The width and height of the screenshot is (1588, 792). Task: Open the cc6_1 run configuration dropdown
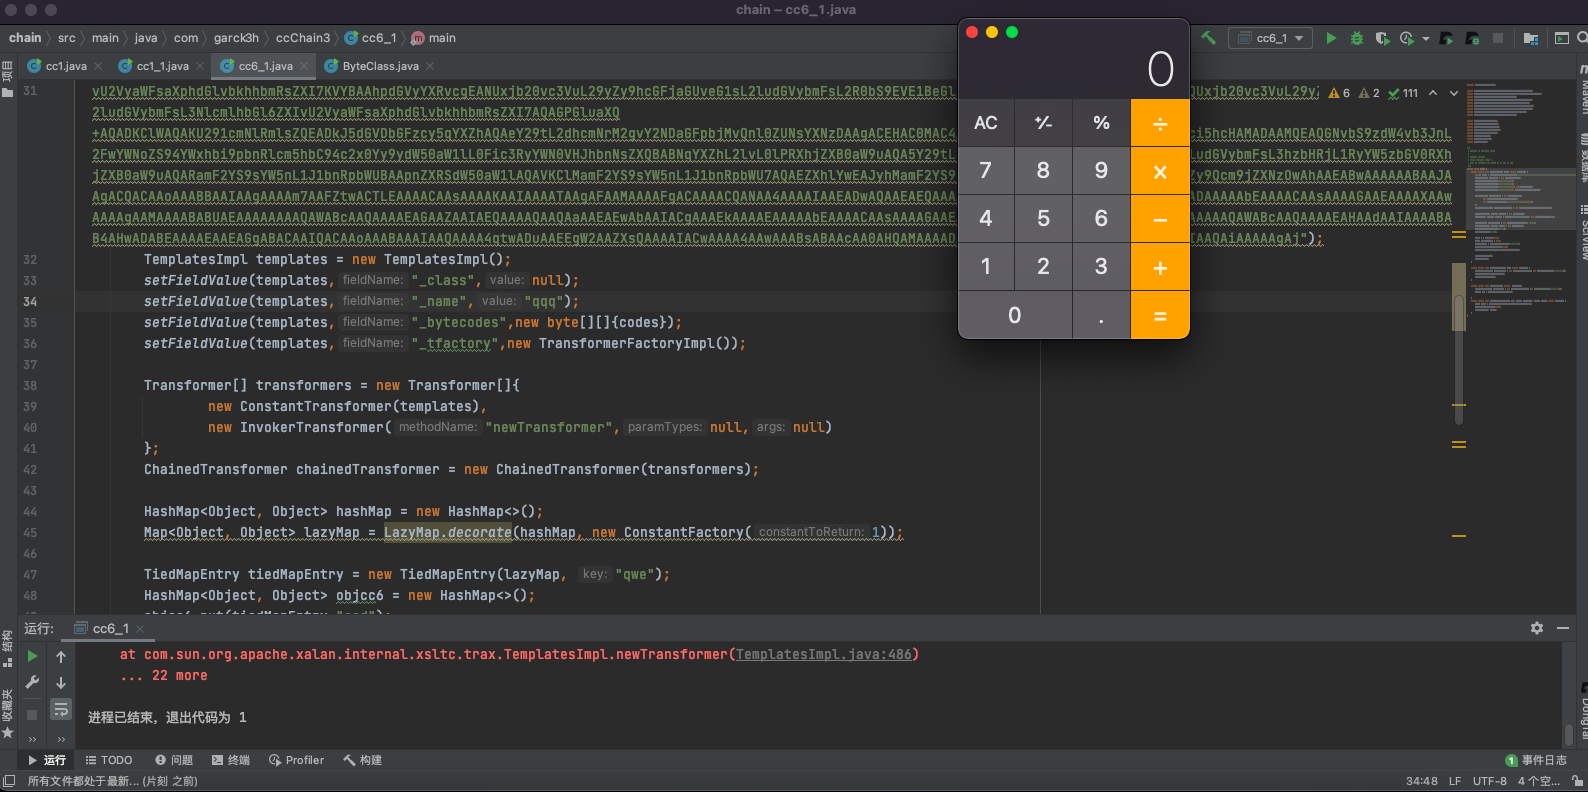tap(1271, 38)
